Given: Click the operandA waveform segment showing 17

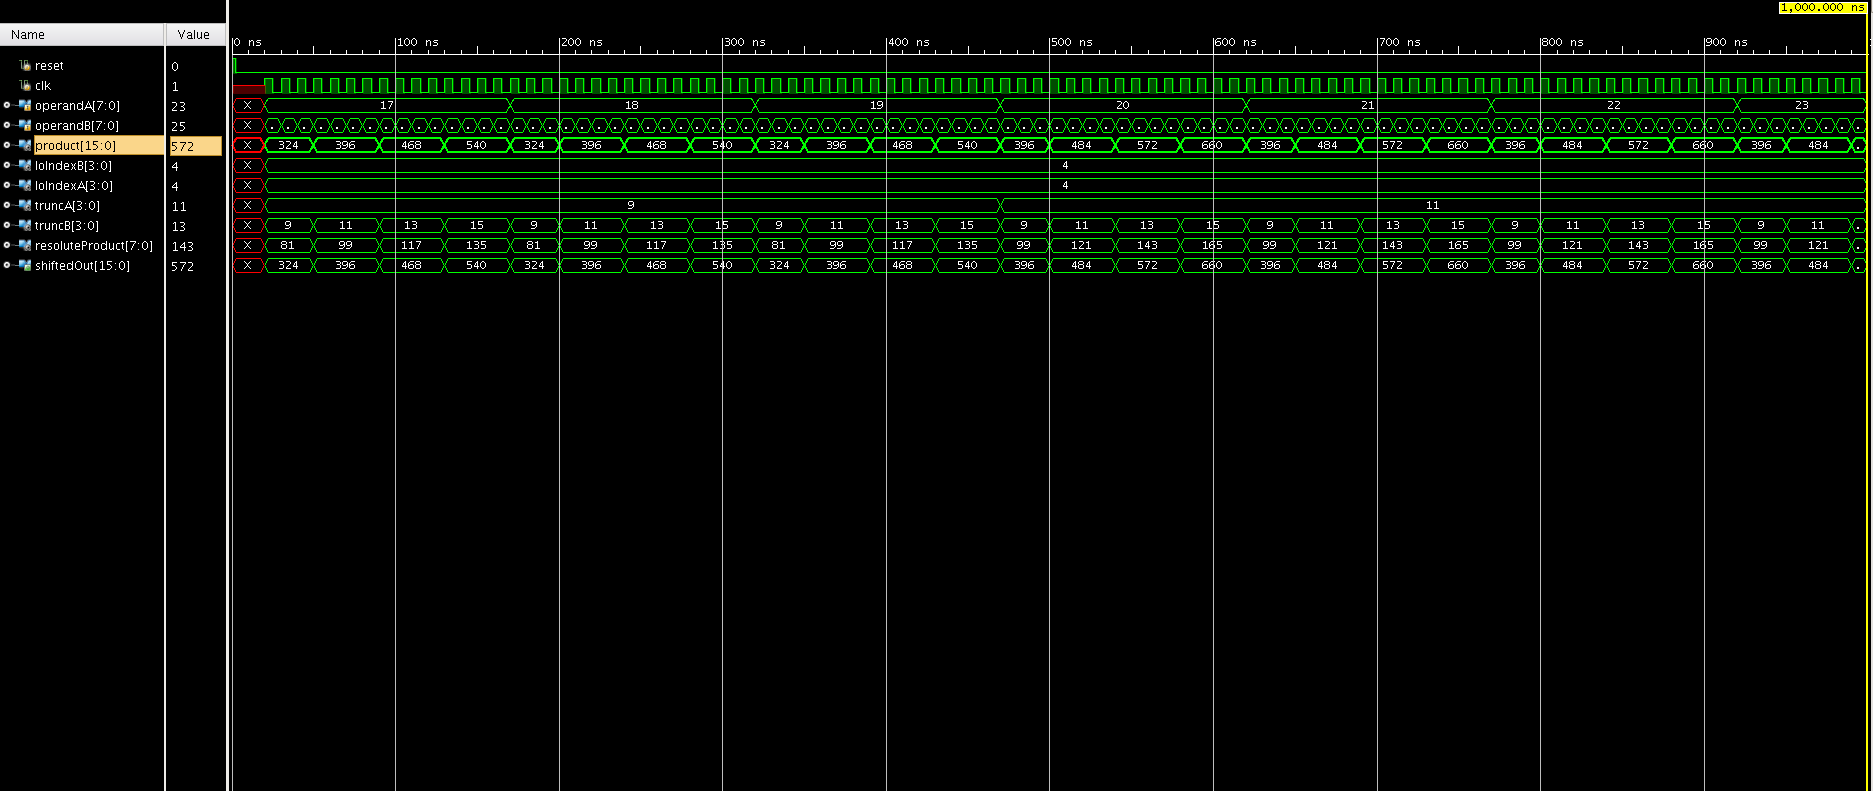Looking at the screenshot, I should point(388,105).
